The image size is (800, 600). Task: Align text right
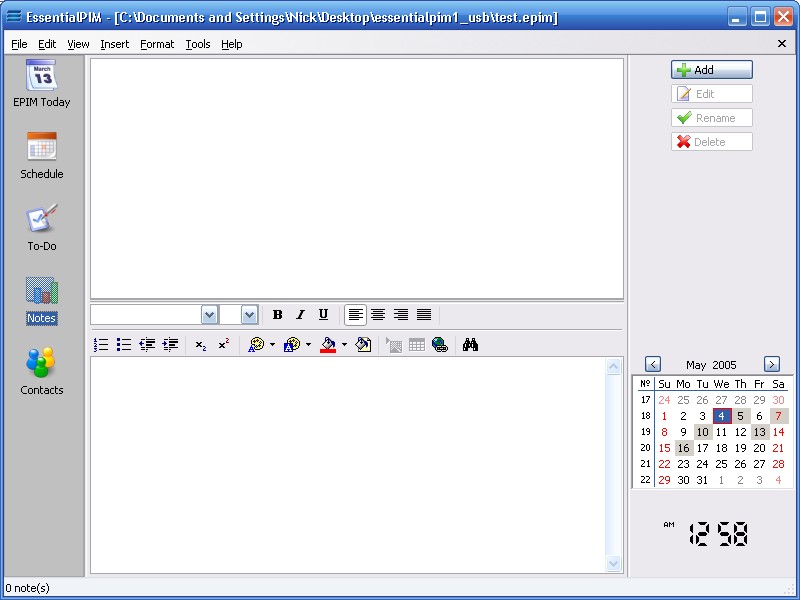(401, 315)
